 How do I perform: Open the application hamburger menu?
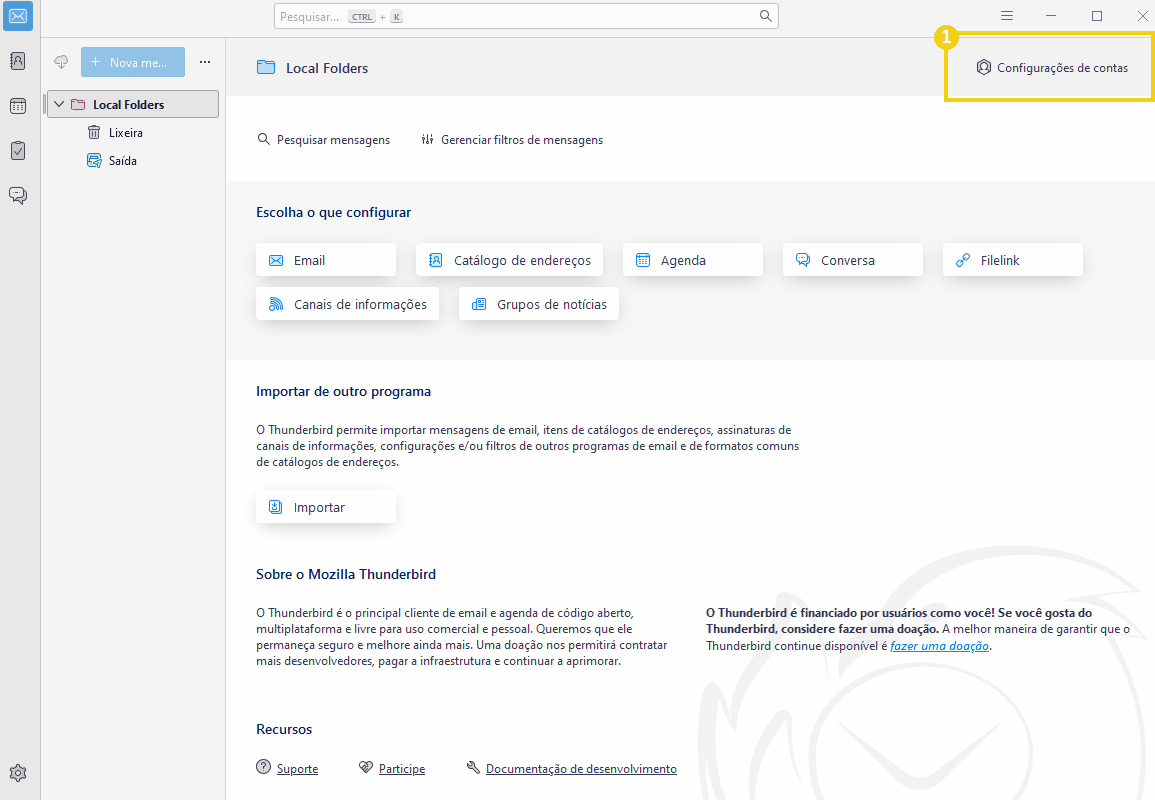1006,16
